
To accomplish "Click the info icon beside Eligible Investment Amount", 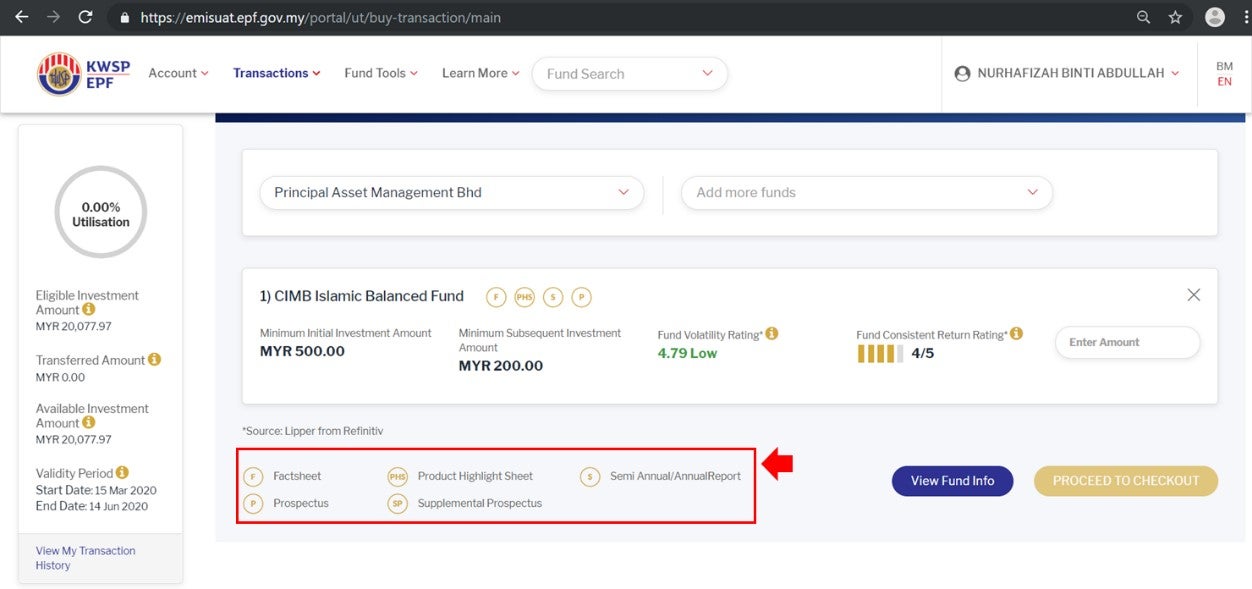I will 89,310.
